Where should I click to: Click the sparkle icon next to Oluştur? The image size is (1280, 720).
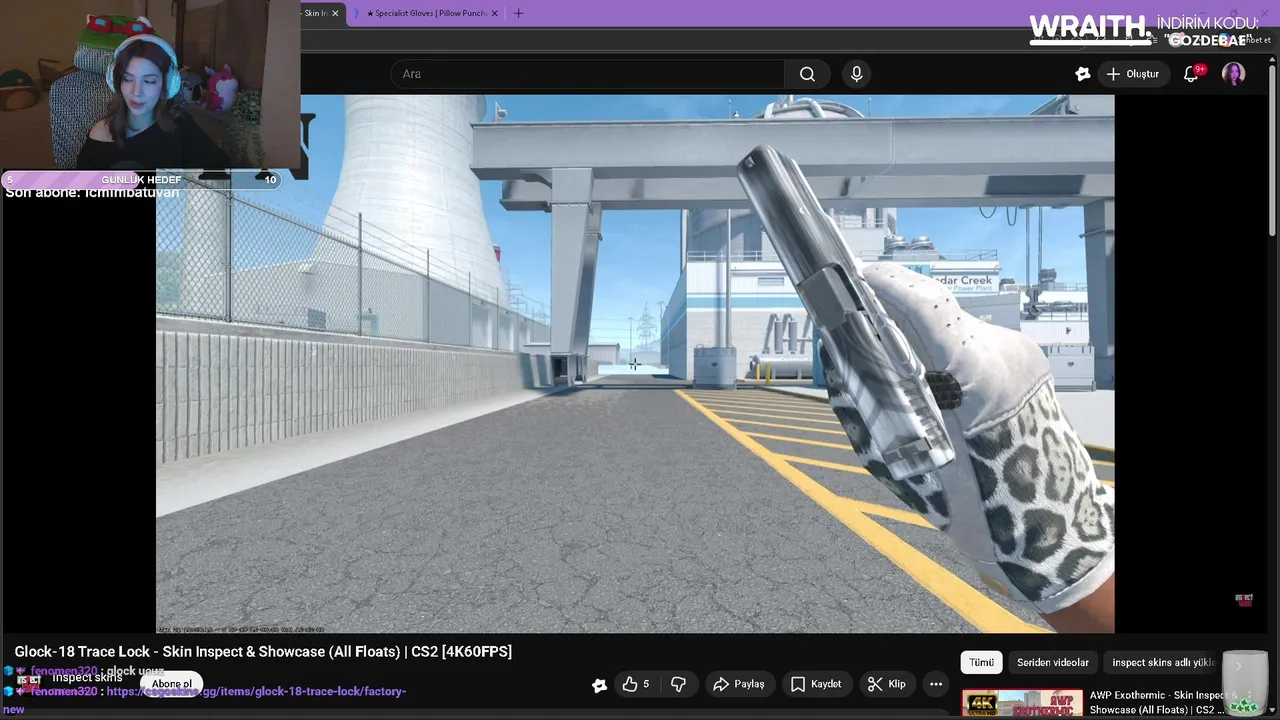1082,74
